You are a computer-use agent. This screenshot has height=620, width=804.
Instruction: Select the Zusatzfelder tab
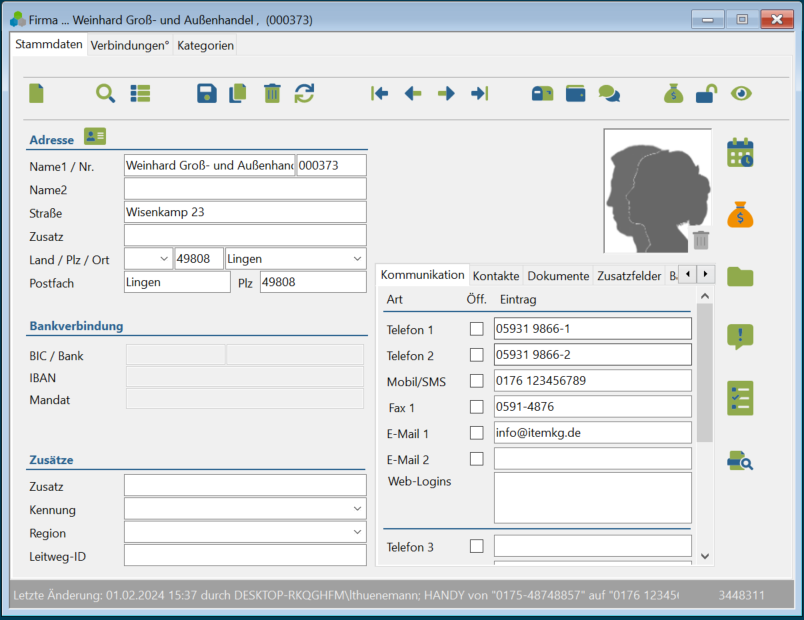pyautogui.click(x=629, y=276)
